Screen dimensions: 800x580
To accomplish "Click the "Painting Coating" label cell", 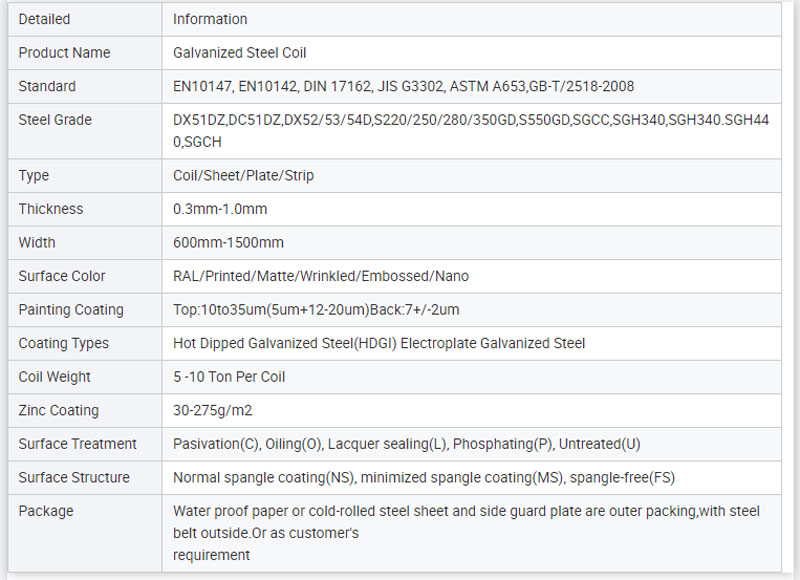I will point(71,310).
